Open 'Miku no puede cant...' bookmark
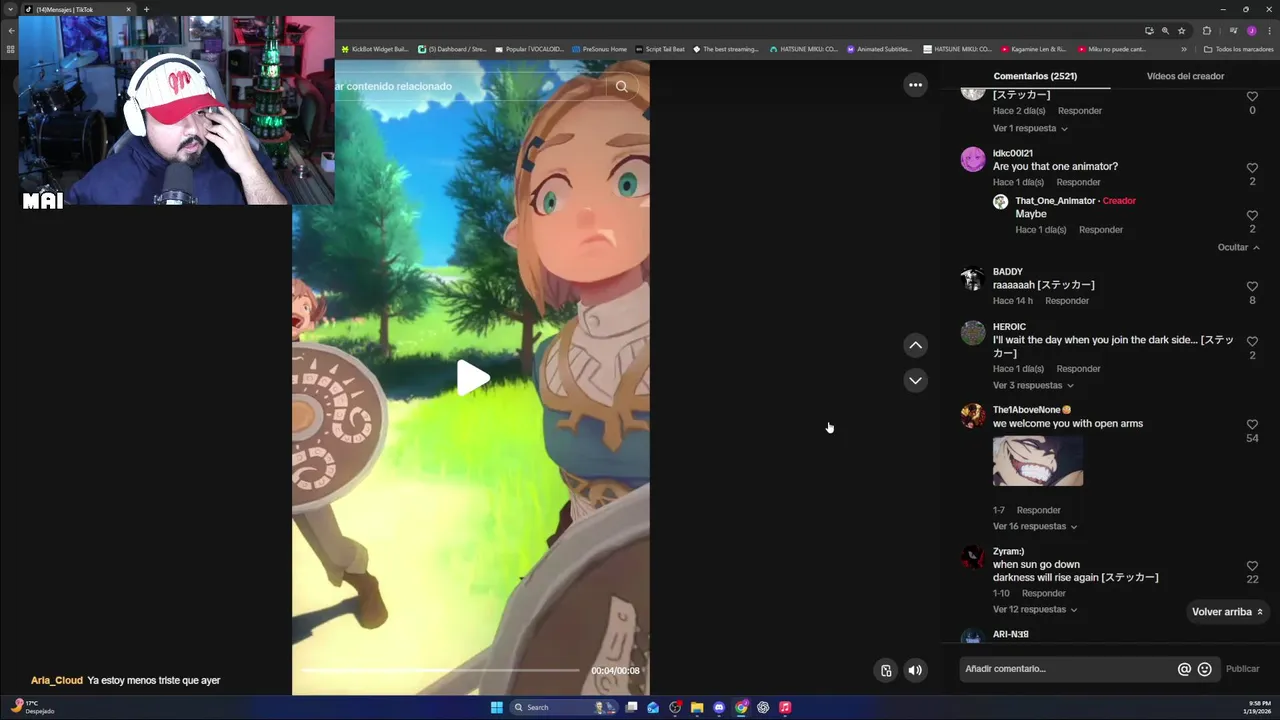The width and height of the screenshot is (1280, 720). 1110,49
